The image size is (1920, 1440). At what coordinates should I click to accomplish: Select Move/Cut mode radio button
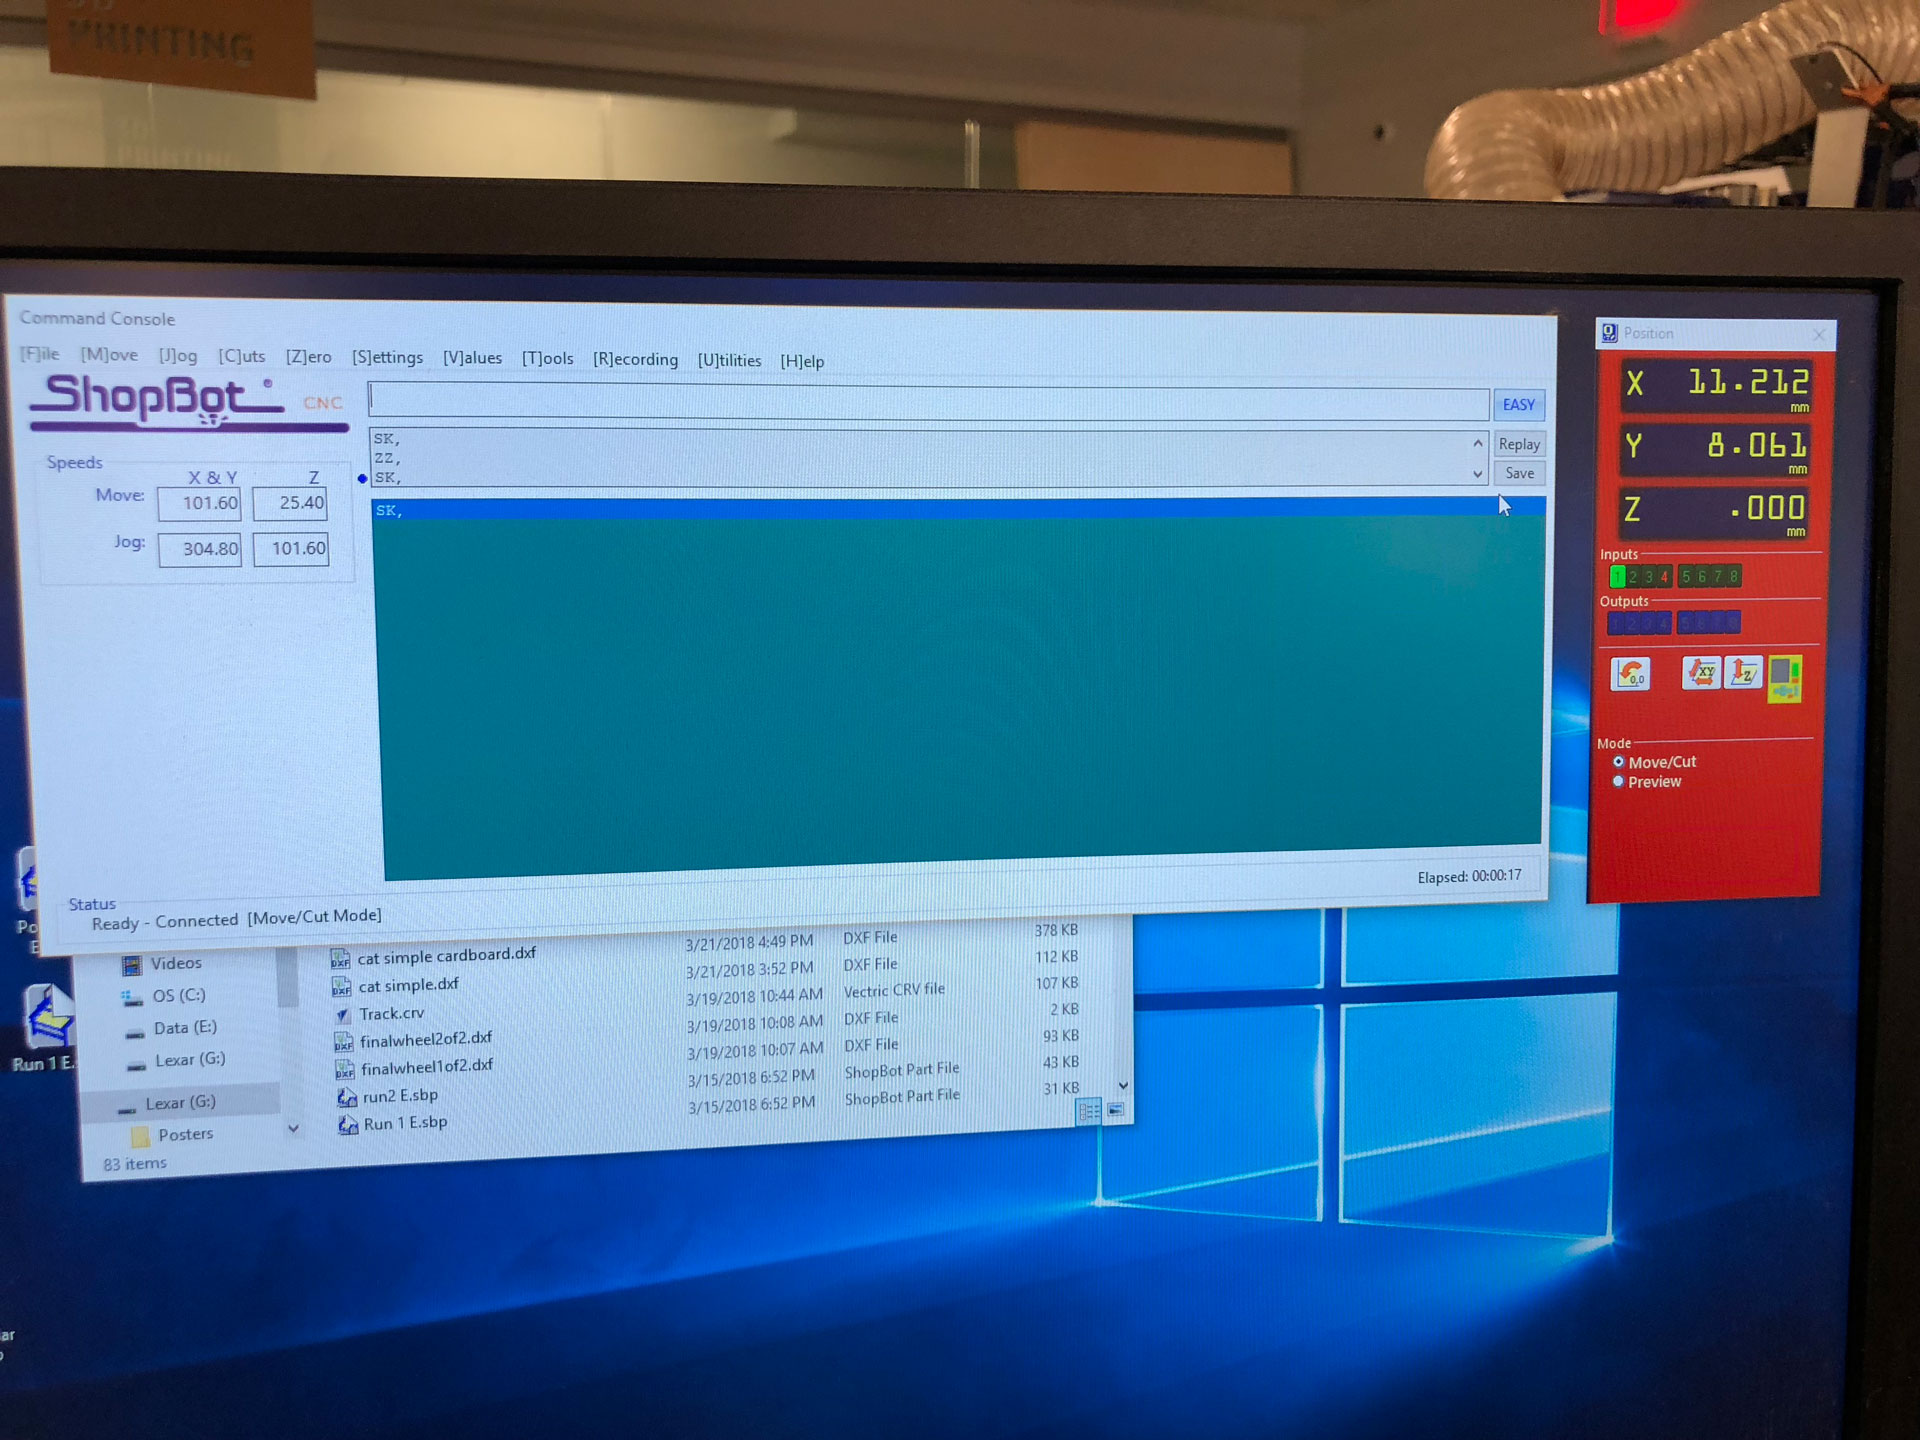(1618, 762)
